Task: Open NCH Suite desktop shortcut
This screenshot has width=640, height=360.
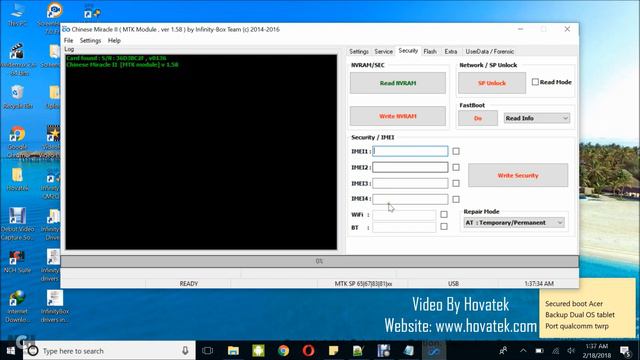Action: [17, 261]
